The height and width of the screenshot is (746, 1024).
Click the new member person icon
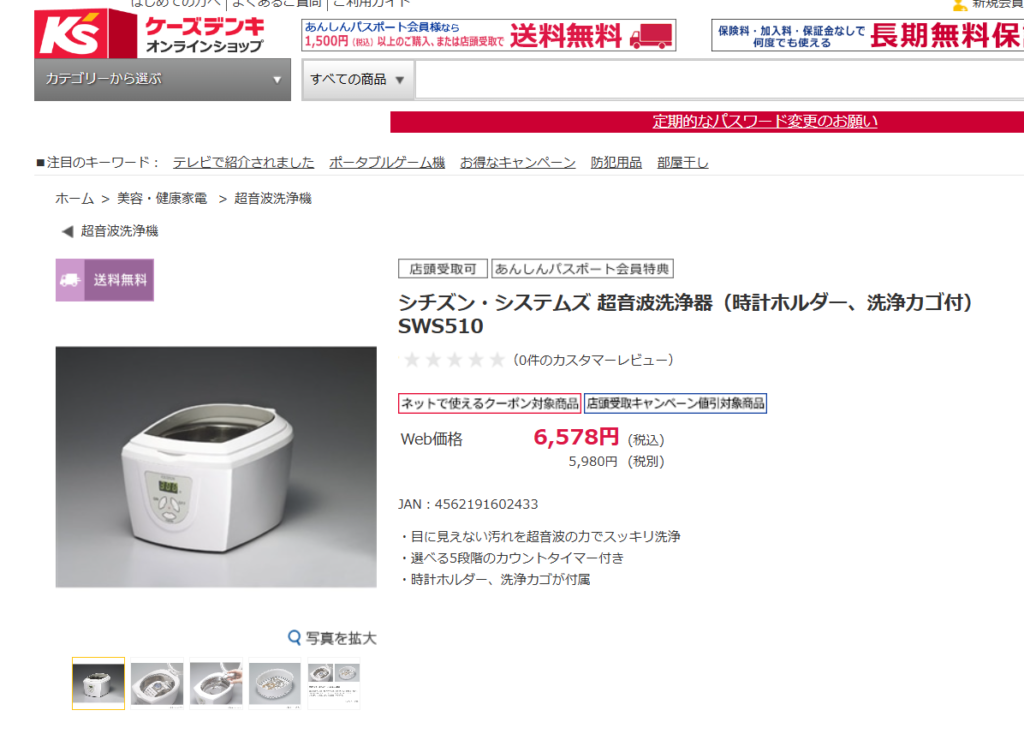(959, 5)
